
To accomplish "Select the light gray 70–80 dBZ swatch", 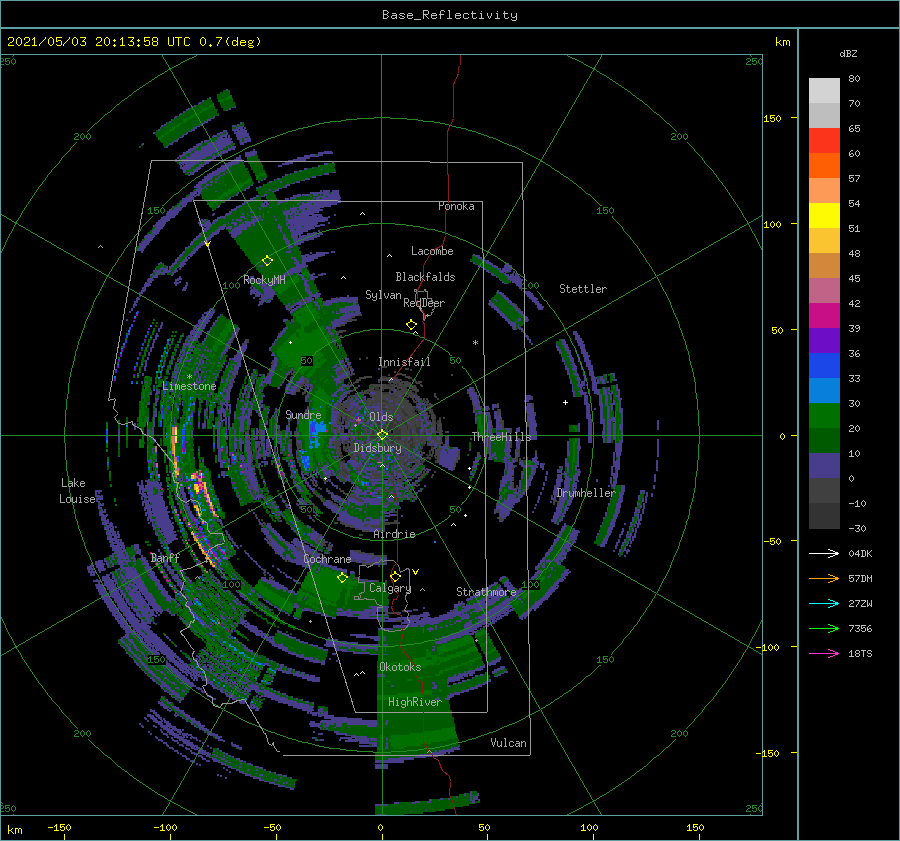I will point(824,91).
